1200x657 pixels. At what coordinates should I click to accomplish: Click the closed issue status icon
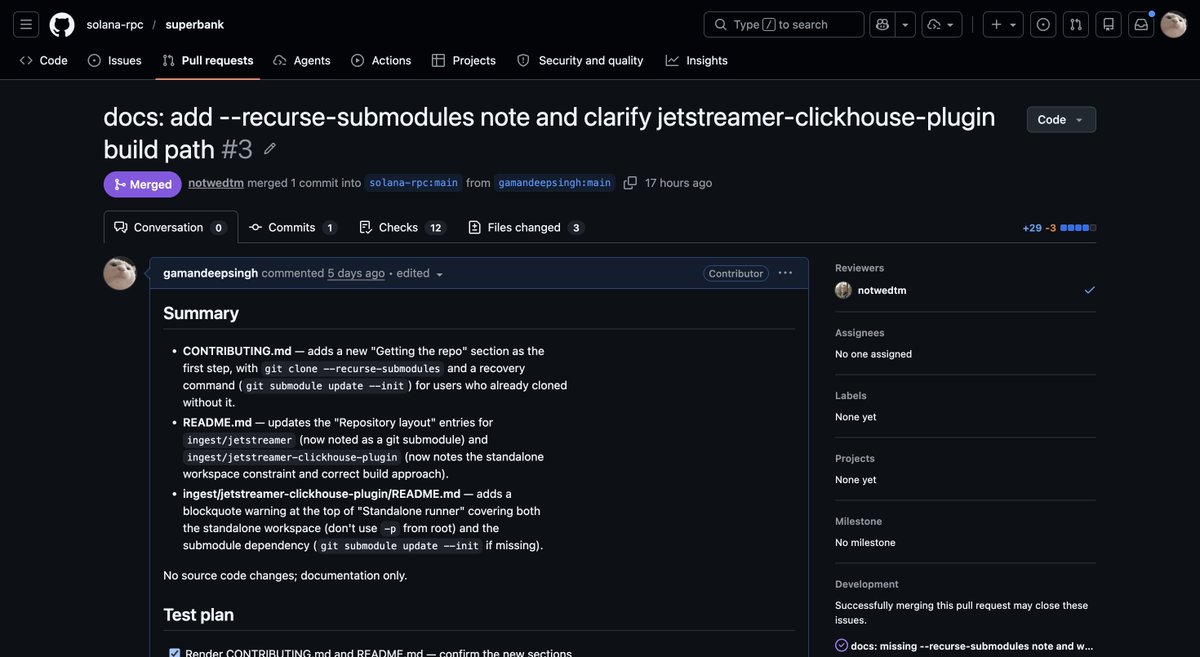(841, 646)
